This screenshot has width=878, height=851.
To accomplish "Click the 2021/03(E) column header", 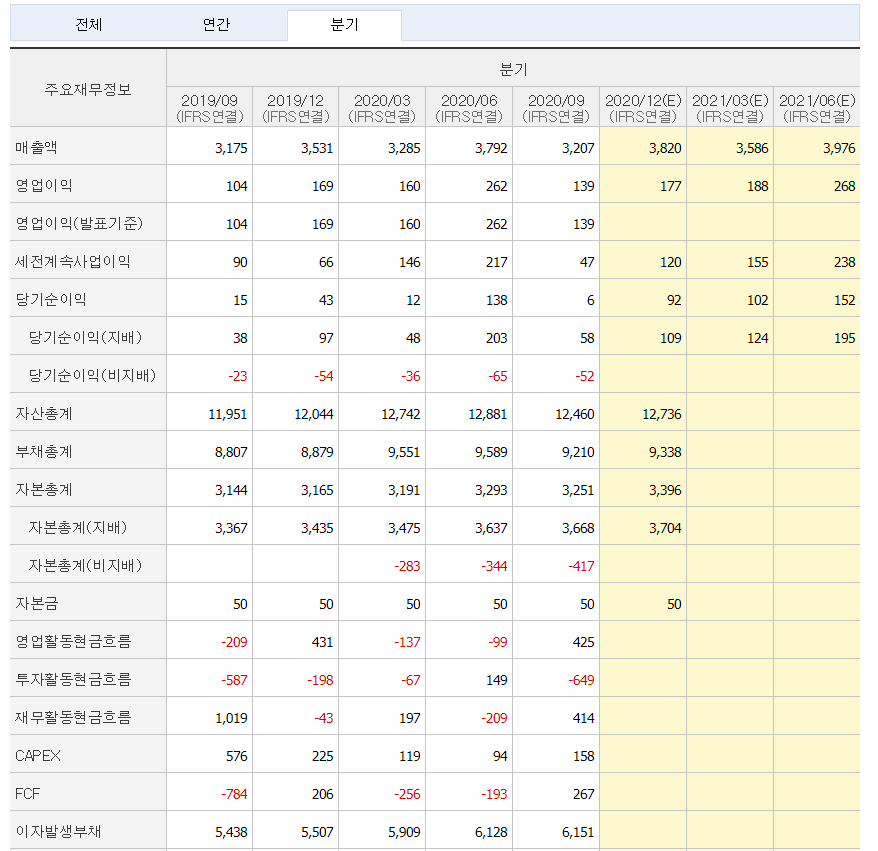I will pos(730,107).
